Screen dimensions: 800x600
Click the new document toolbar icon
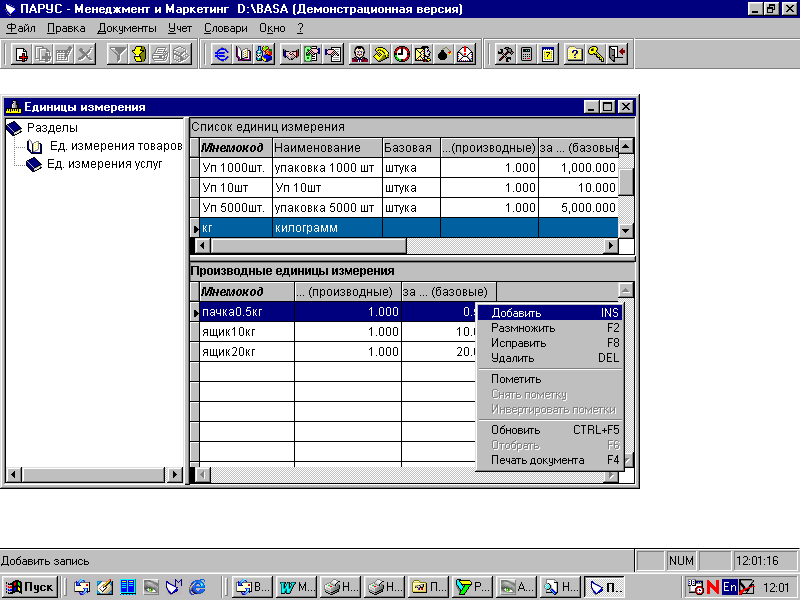point(20,55)
